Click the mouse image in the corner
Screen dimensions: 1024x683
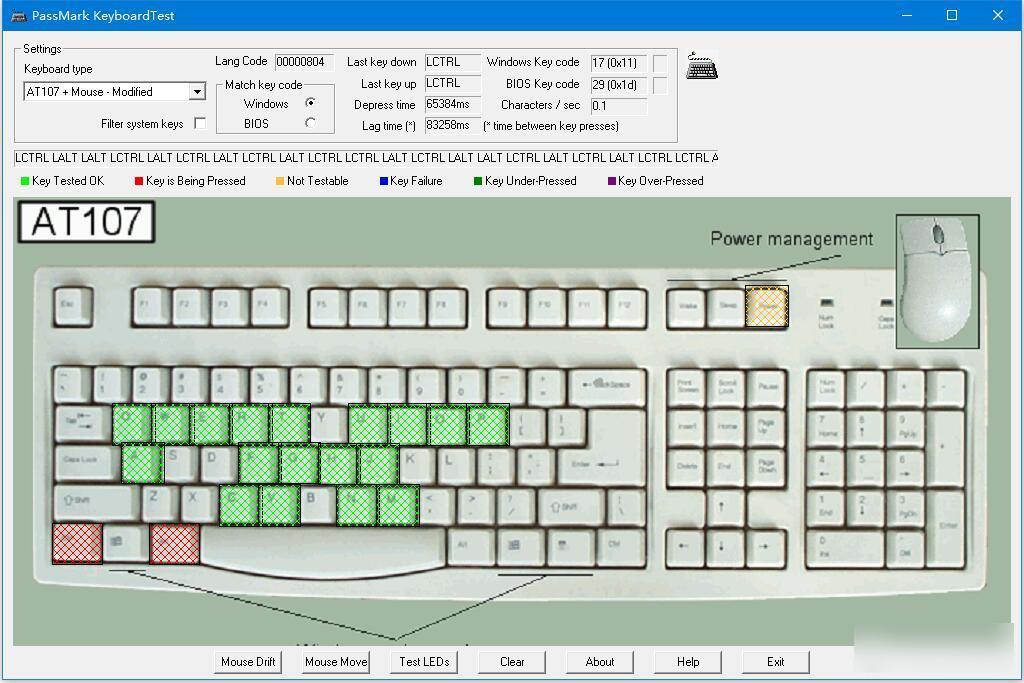coord(937,281)
